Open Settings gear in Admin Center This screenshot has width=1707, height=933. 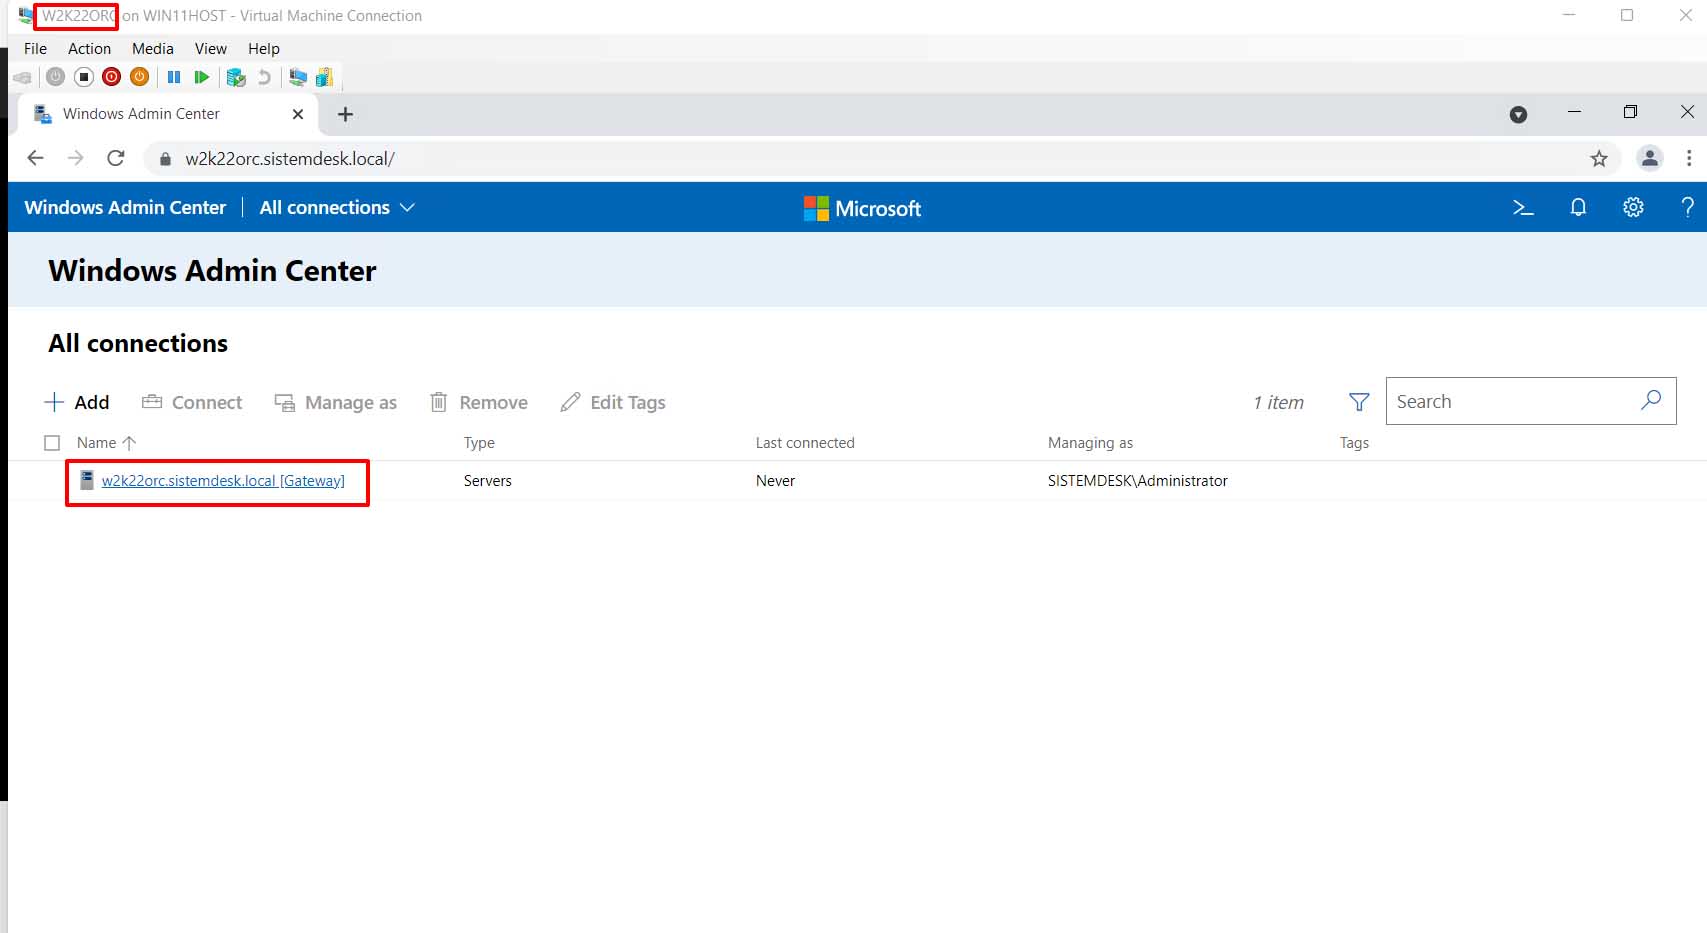point(1633,207)
